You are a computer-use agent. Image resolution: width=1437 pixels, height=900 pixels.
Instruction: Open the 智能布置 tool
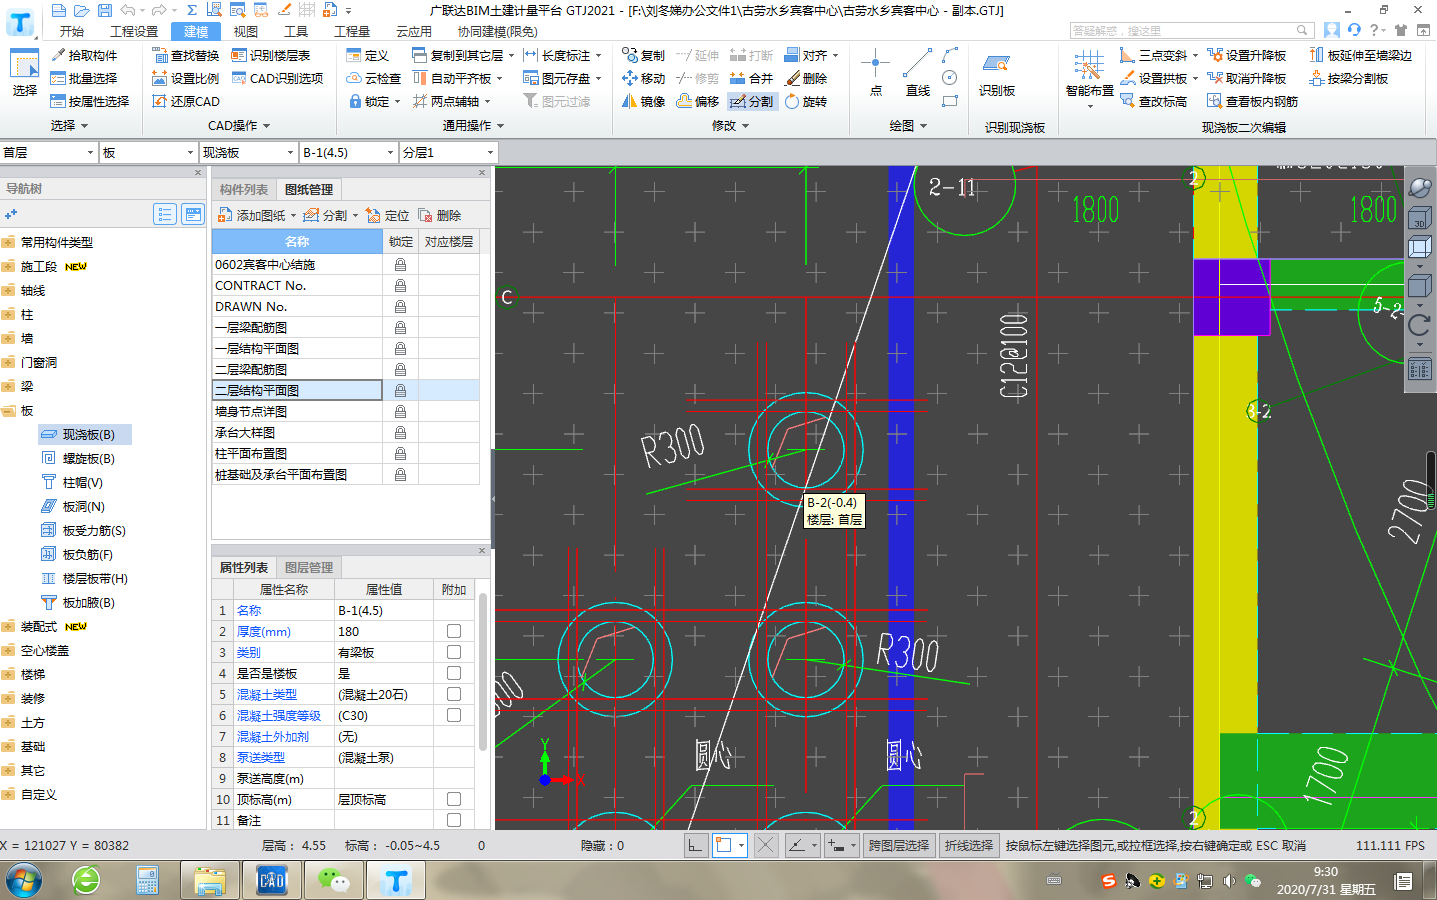click(x=1089, y=78)
